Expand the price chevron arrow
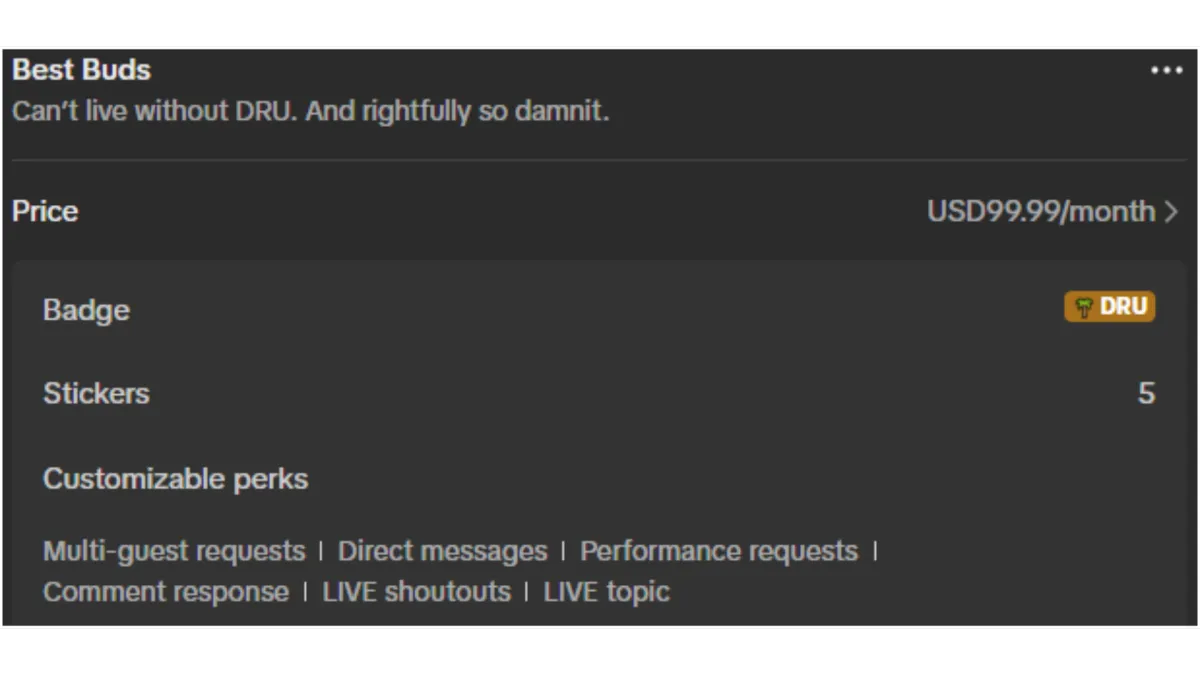The height and width of the screenshot is (675, 1200). coord(1172,212)
